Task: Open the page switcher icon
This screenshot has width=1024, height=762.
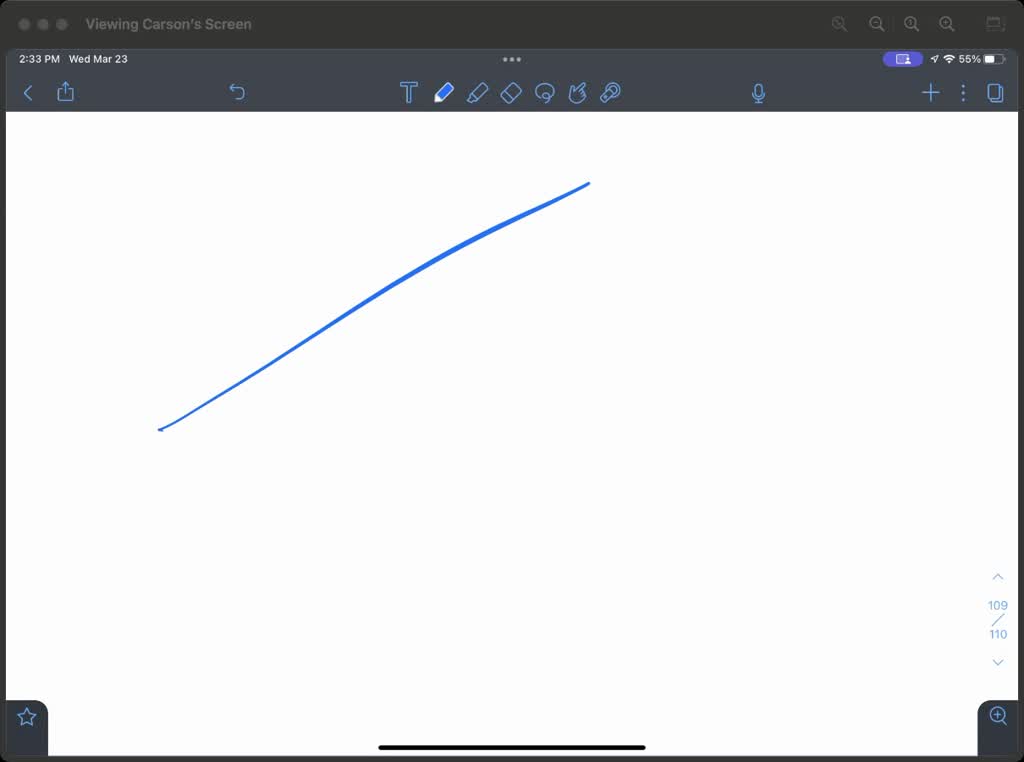Action: (x=994, y=92)
